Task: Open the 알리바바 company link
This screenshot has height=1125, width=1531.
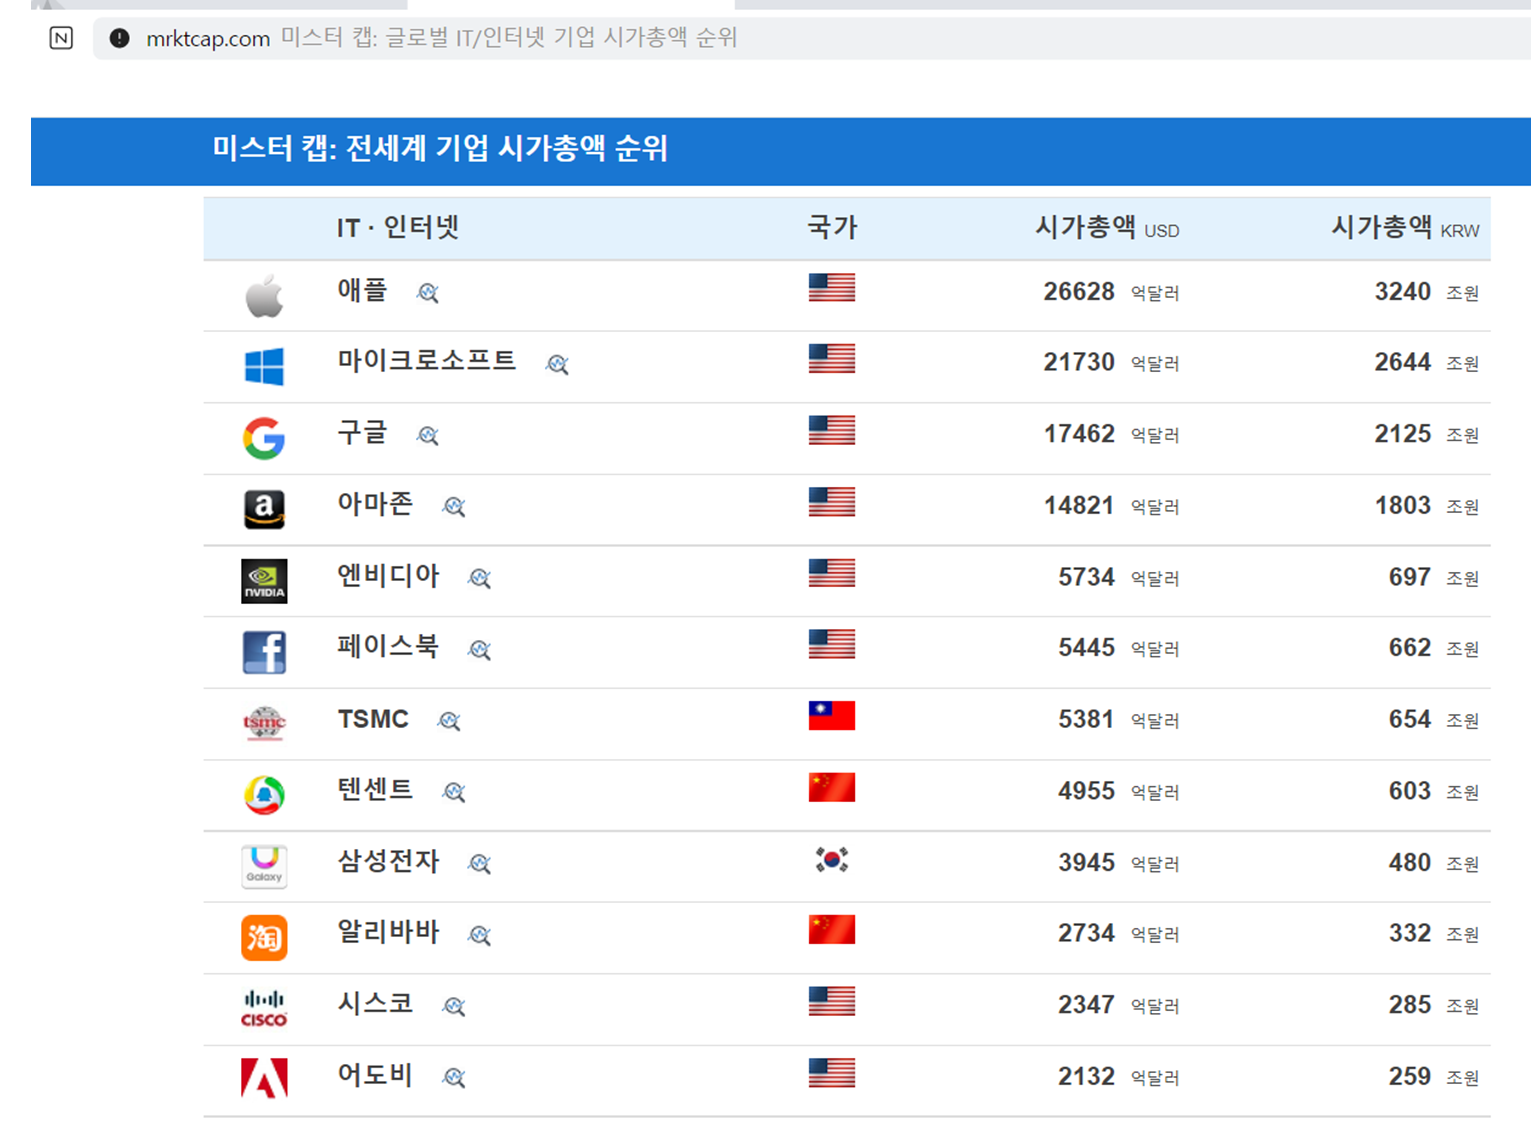Action: pos(388,933)
